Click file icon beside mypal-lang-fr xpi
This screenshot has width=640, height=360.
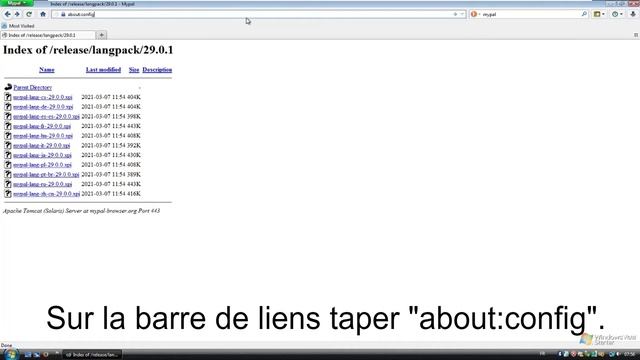[8, 126]
